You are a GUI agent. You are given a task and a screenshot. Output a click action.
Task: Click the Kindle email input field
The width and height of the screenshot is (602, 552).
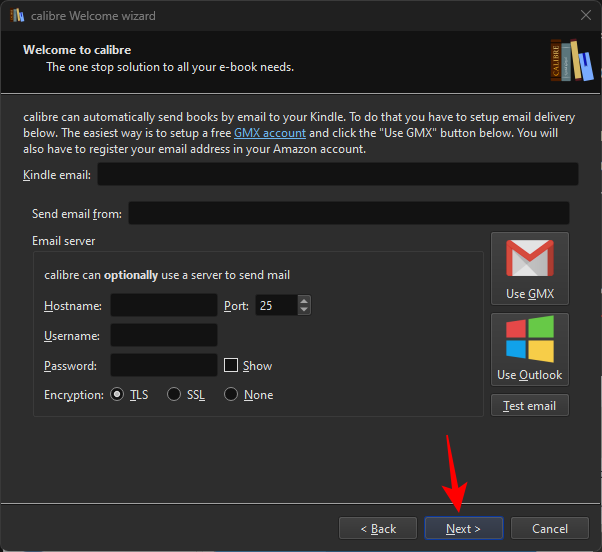(337, 175)
